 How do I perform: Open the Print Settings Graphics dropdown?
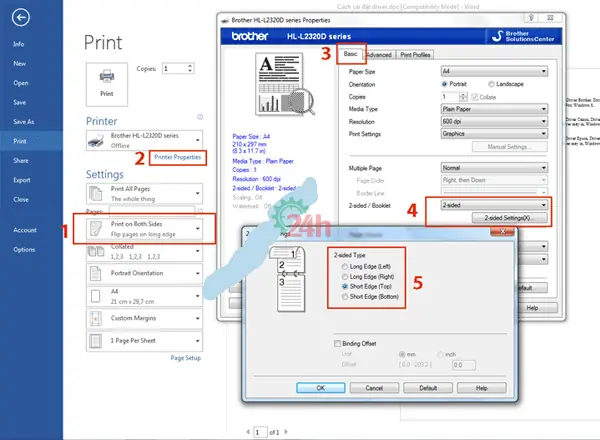[x=494, y=134]
